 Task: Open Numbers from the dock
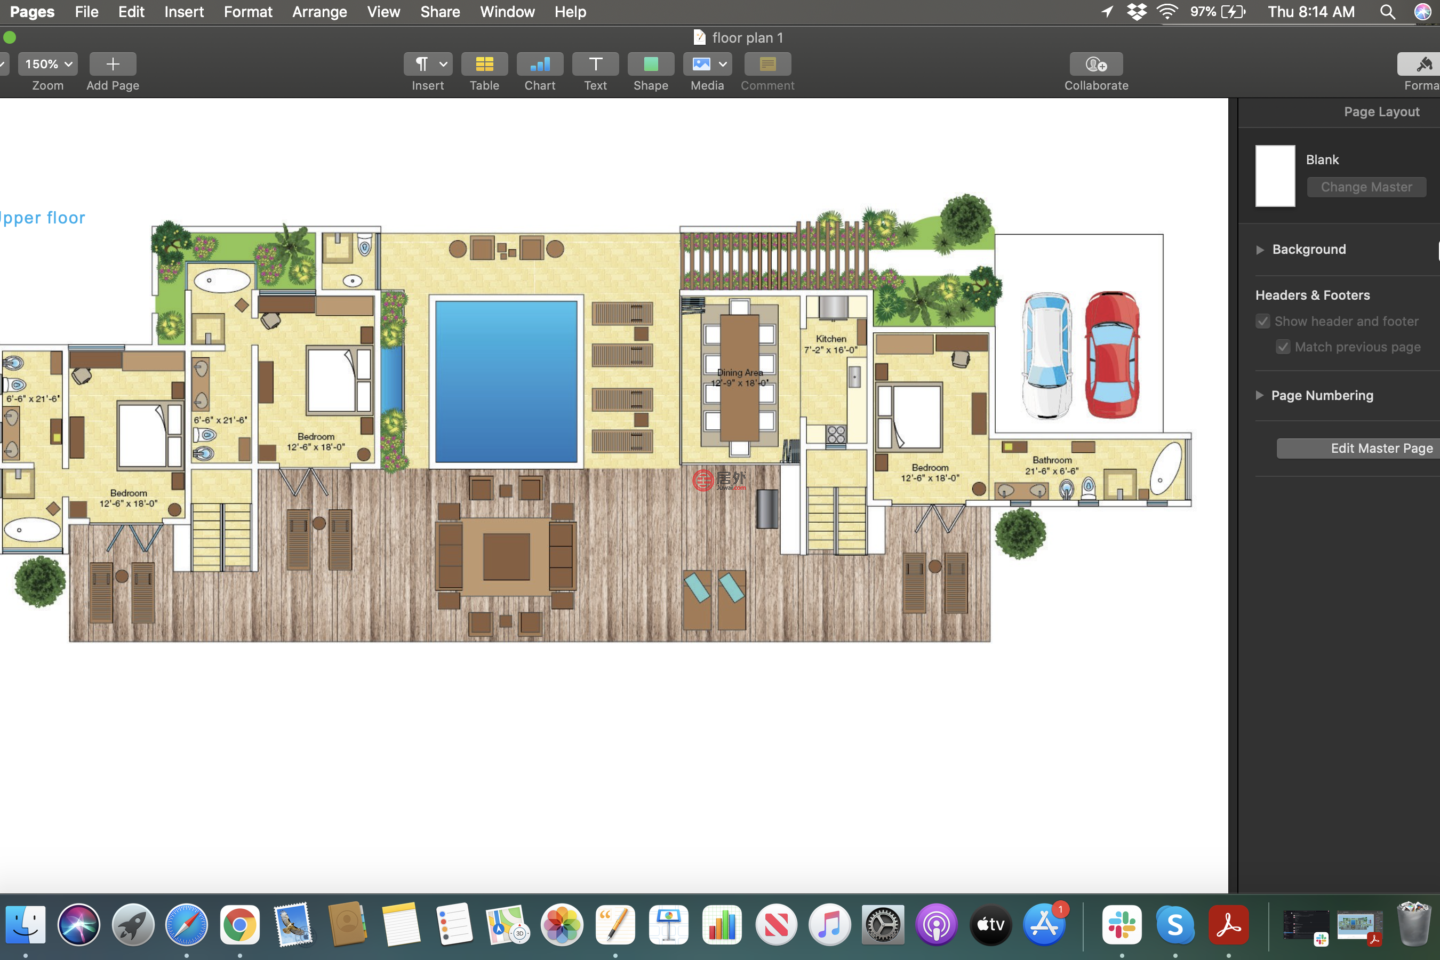(722, 925)
